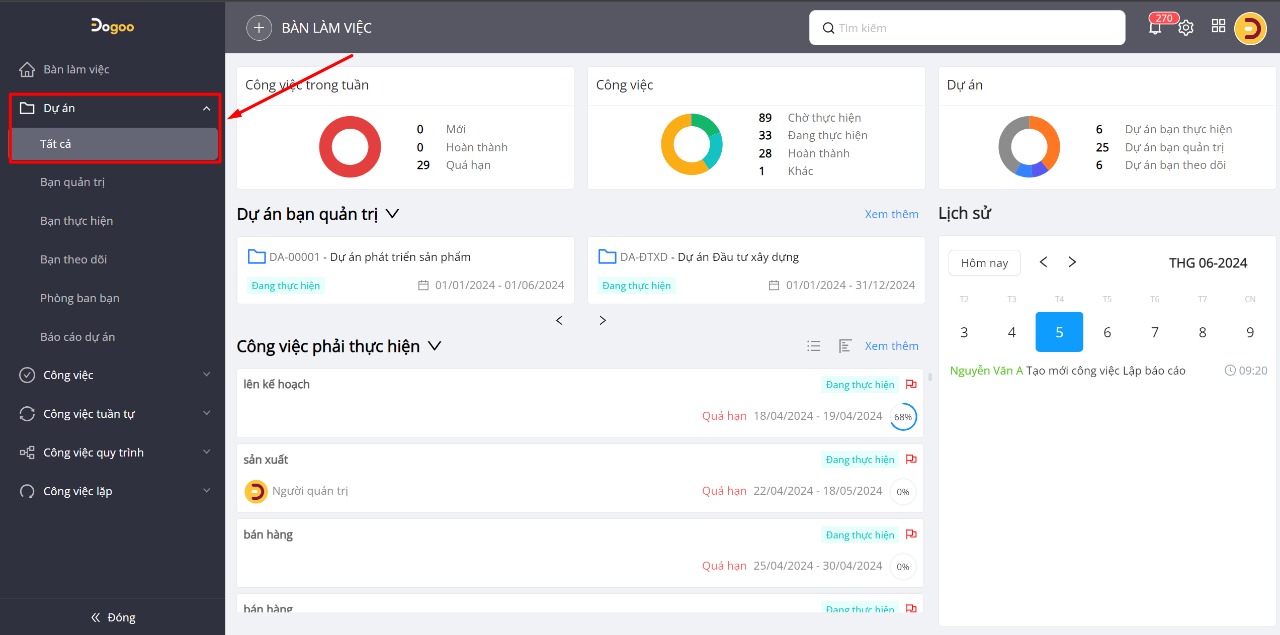Open the notifications bell icon
The width and height of the screenshot is (1280, 635).
click(1155, 28)
